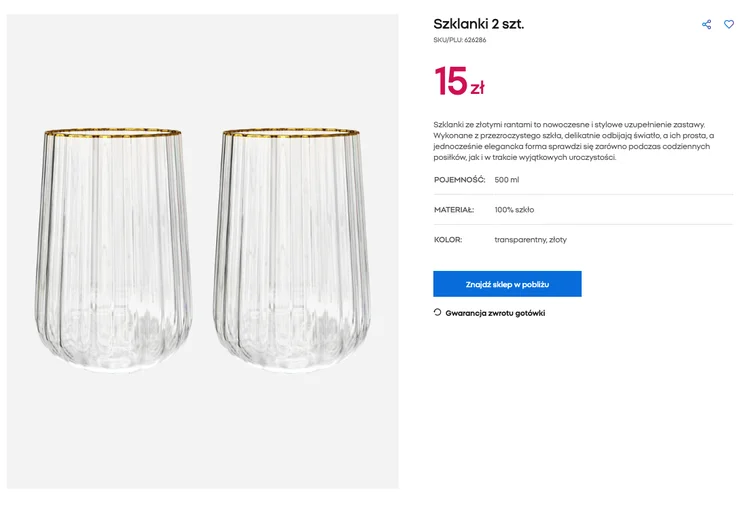
Task: Click the Szklanki 2 szt. product title
Action: 478,23
